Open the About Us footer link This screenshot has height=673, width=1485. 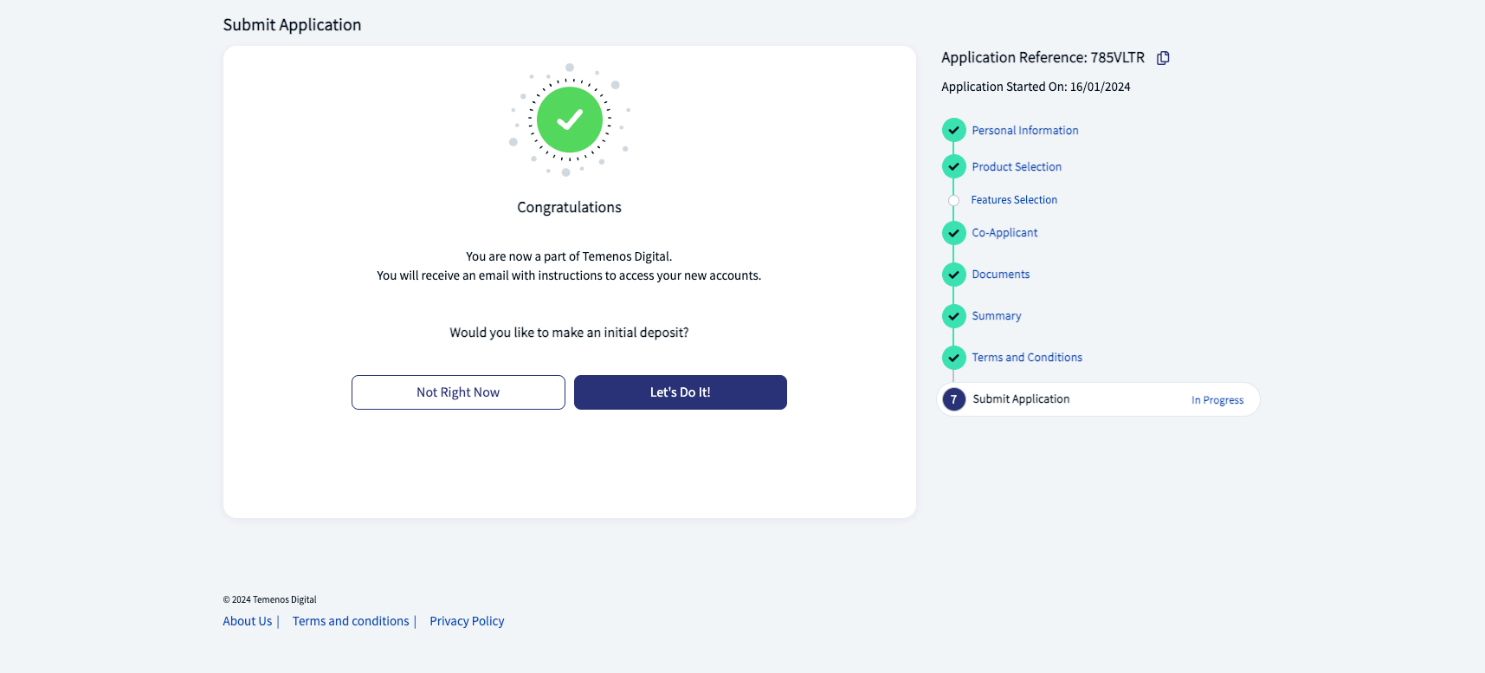pos(247,621)
